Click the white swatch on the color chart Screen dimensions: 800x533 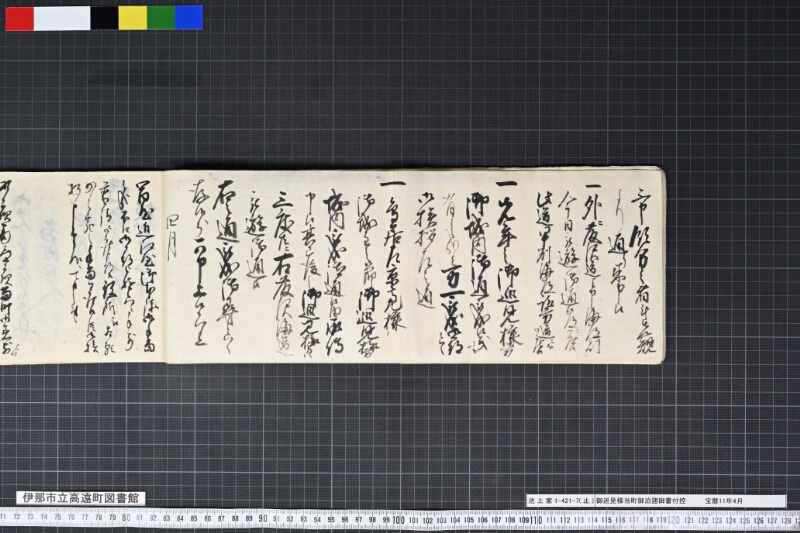pos(62,18)
